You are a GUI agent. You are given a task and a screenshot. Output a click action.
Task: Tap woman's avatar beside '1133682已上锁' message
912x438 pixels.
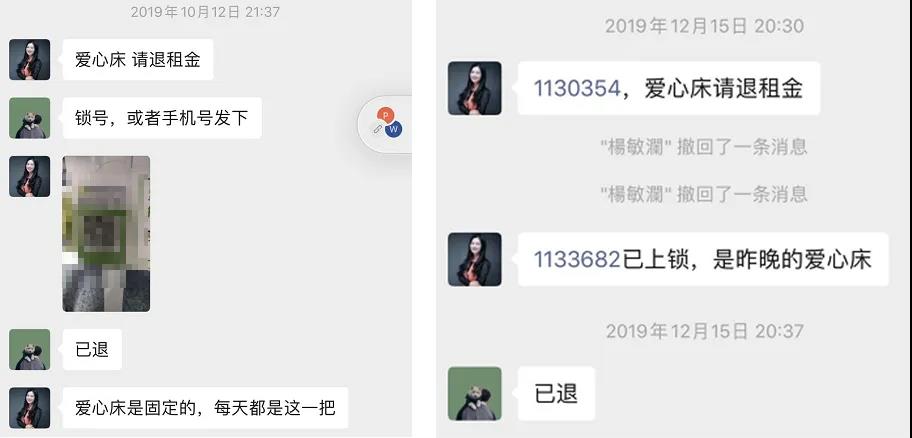pyautogui.click(x=475, y=259)
